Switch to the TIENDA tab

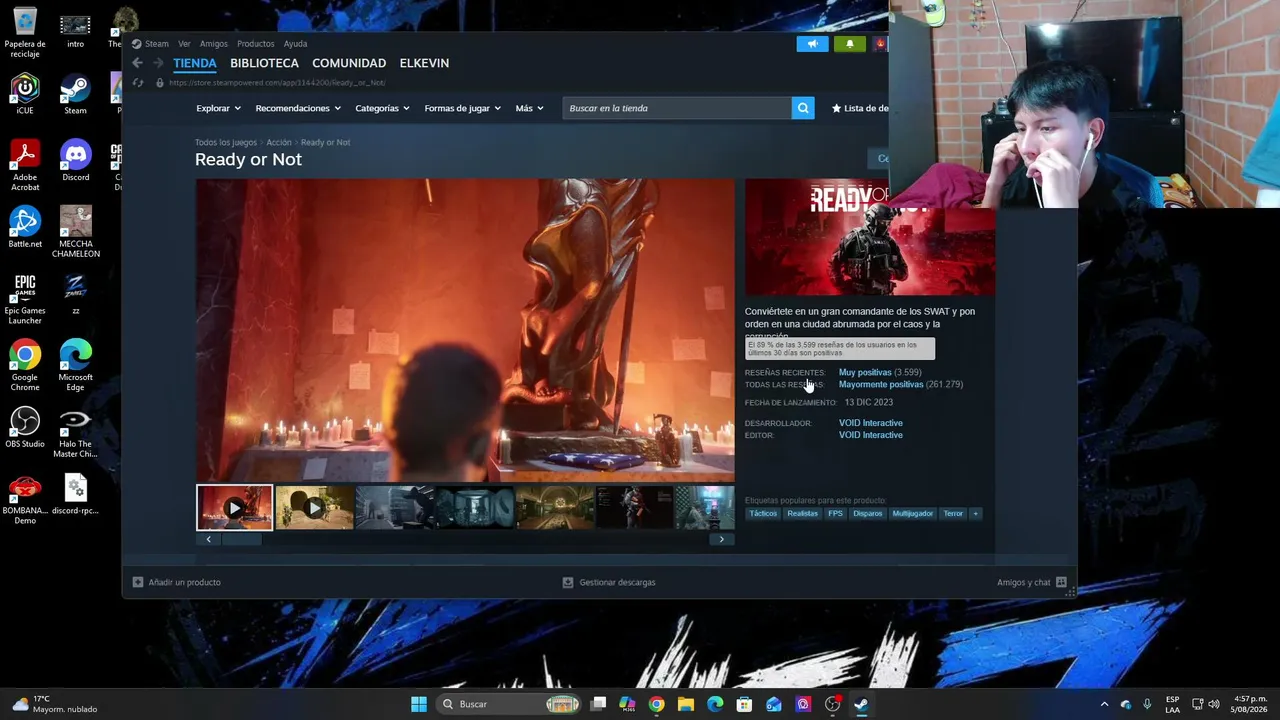195,63
